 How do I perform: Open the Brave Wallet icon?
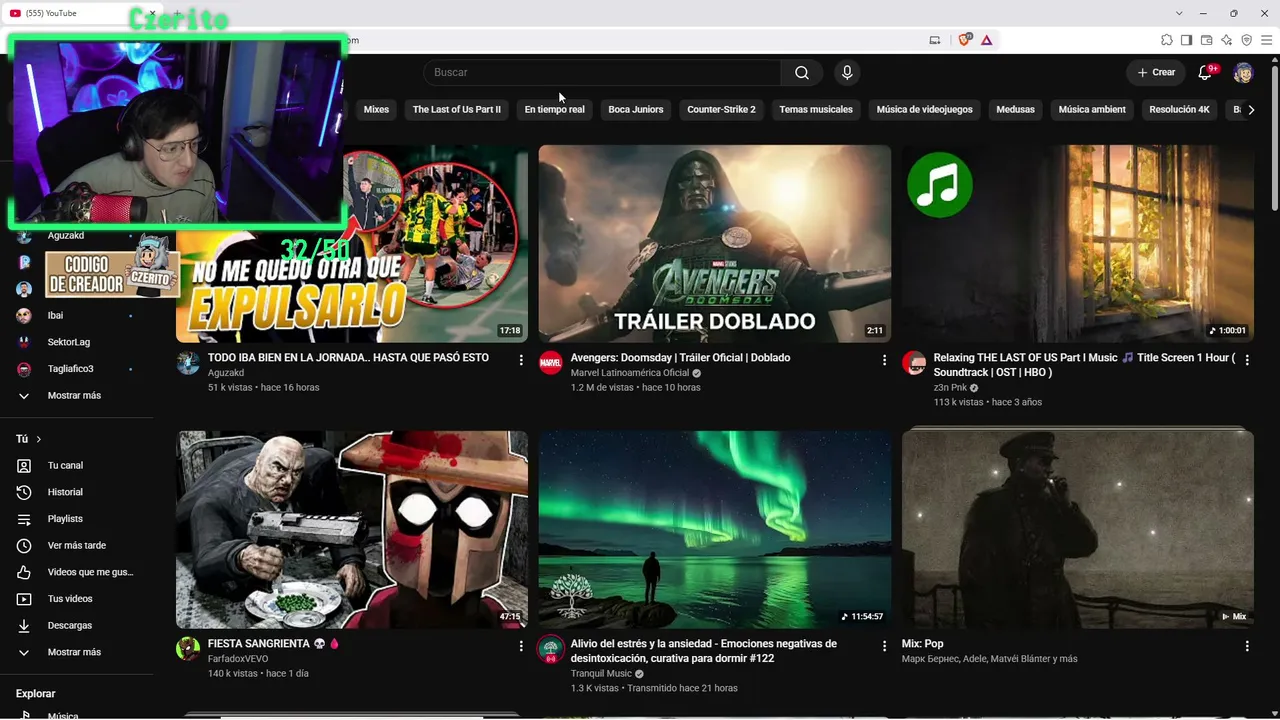[x=1206, y=40]
